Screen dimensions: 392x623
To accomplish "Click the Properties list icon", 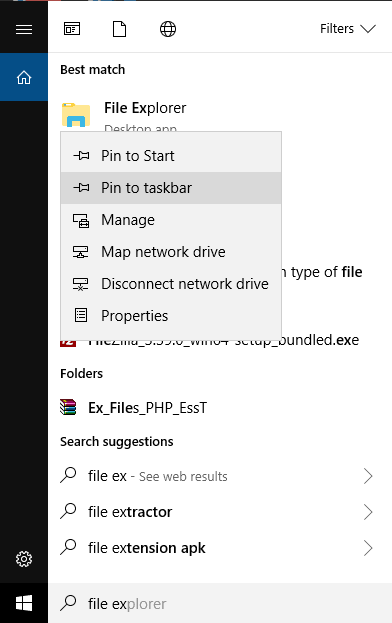I will point(81,315).
